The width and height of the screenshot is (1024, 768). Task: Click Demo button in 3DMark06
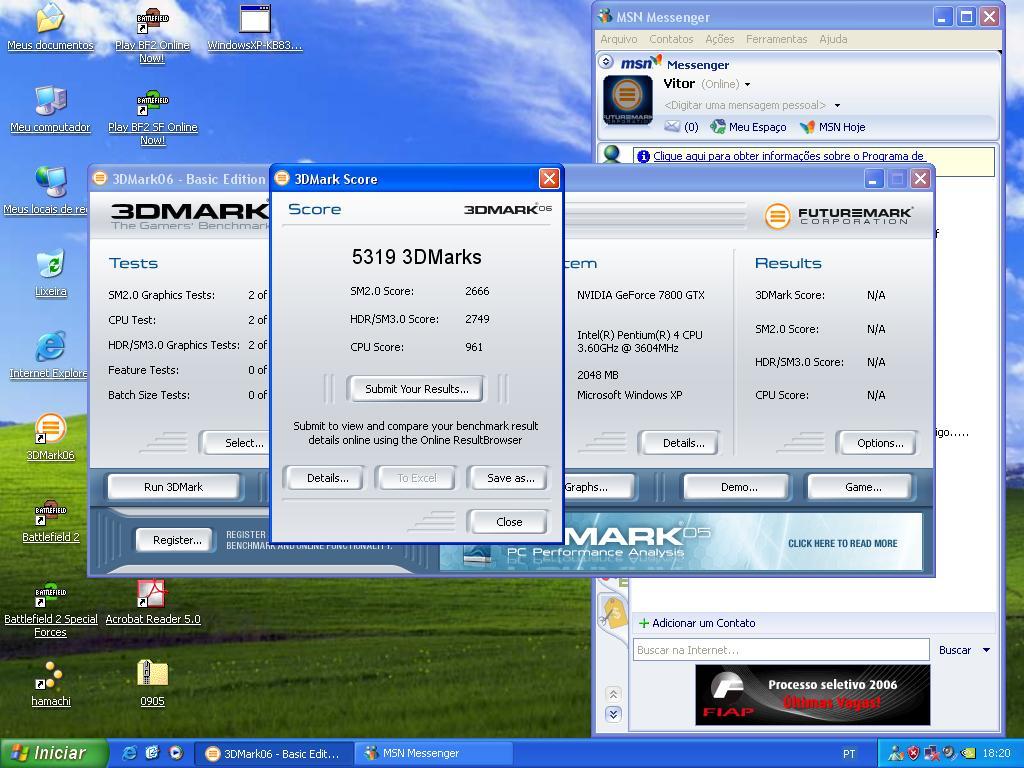(x=739, y=487)
